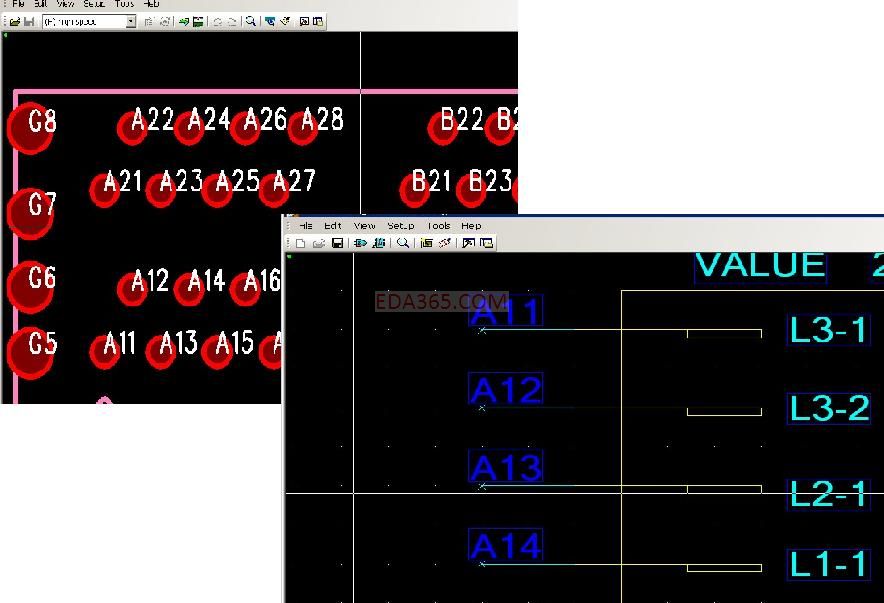The height and width of the screenshot is (603, 884).
Task: Activate zoom tool in layout window toolbar
Action: point(251,21)
